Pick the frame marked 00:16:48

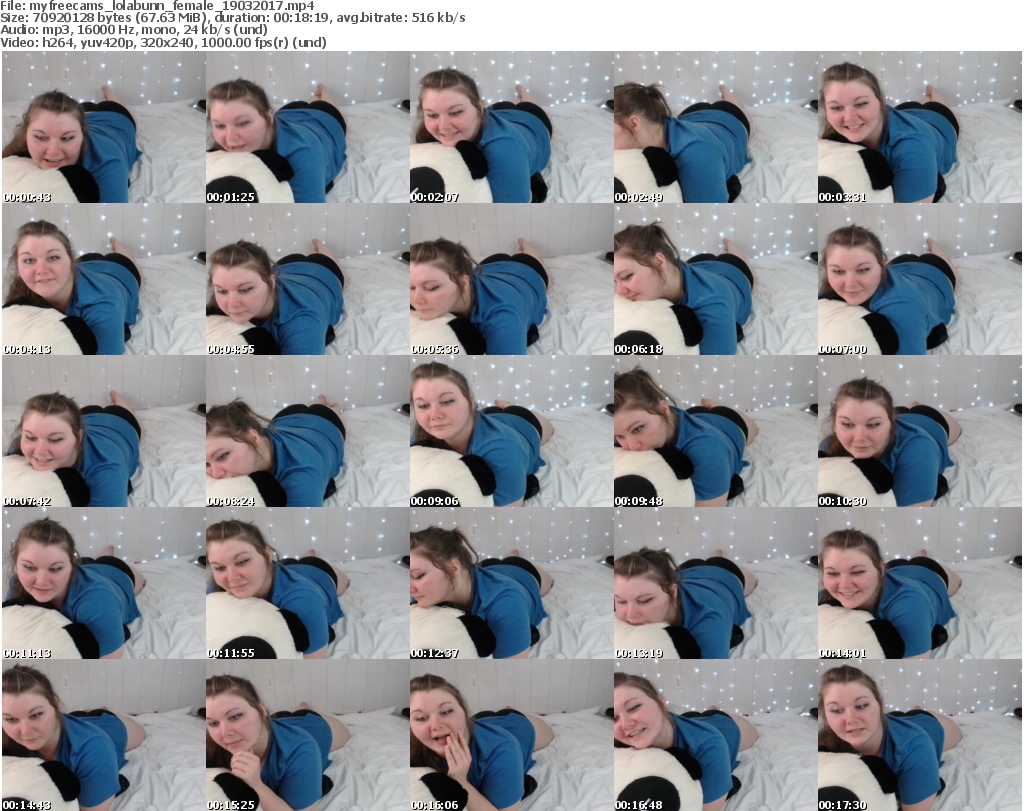[715, 735]
